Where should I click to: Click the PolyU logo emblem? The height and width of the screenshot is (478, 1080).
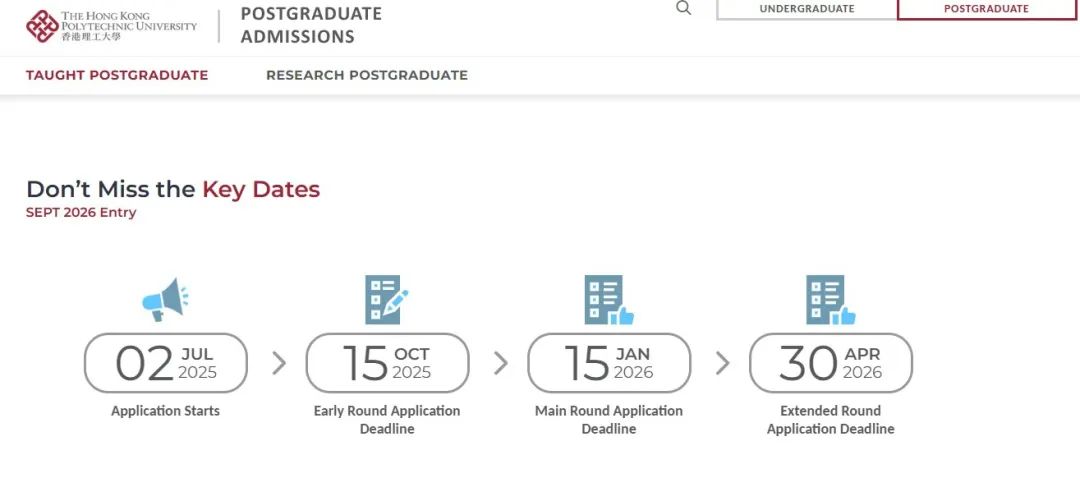42,26
